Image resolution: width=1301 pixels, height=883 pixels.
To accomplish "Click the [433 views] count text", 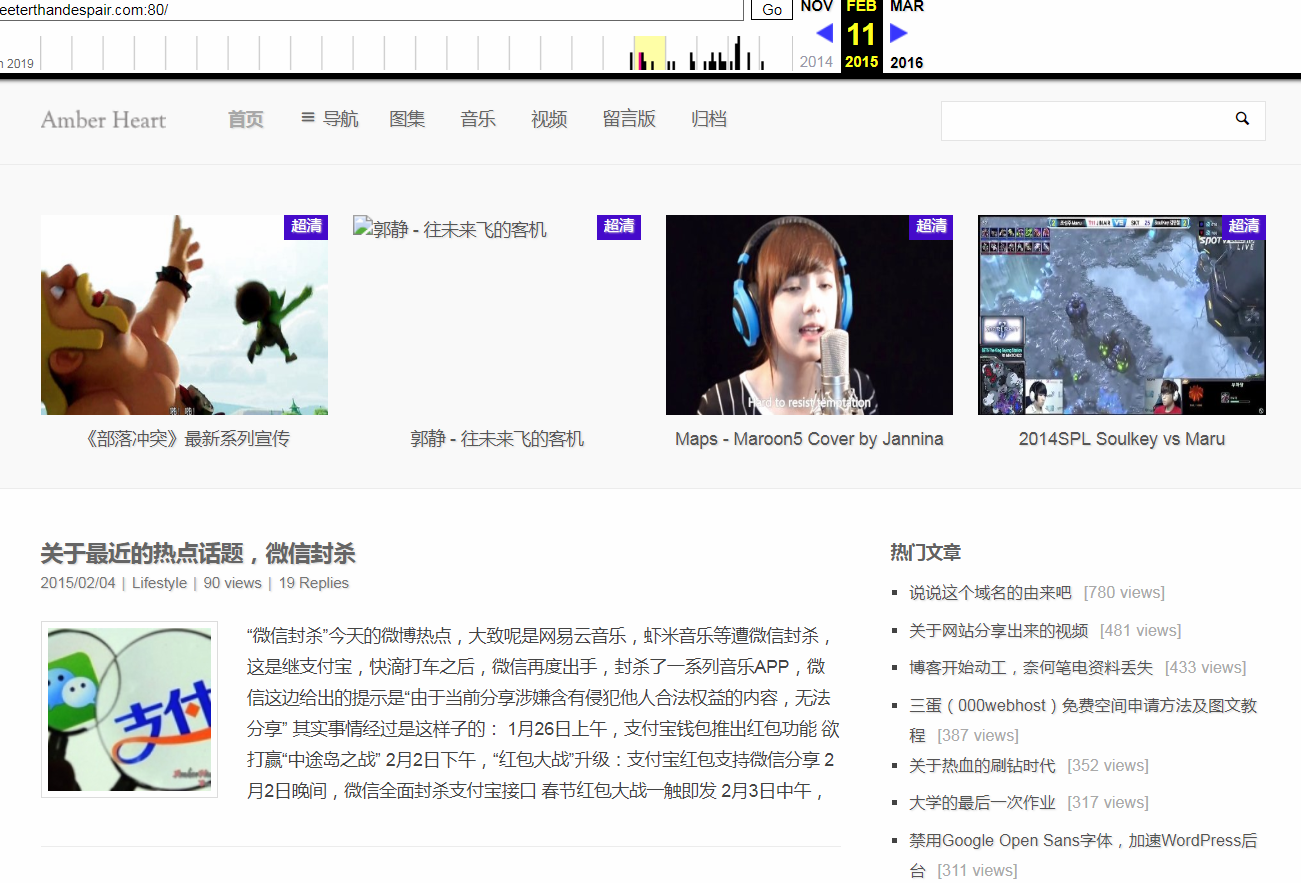I will click(x=1205, y=668).
